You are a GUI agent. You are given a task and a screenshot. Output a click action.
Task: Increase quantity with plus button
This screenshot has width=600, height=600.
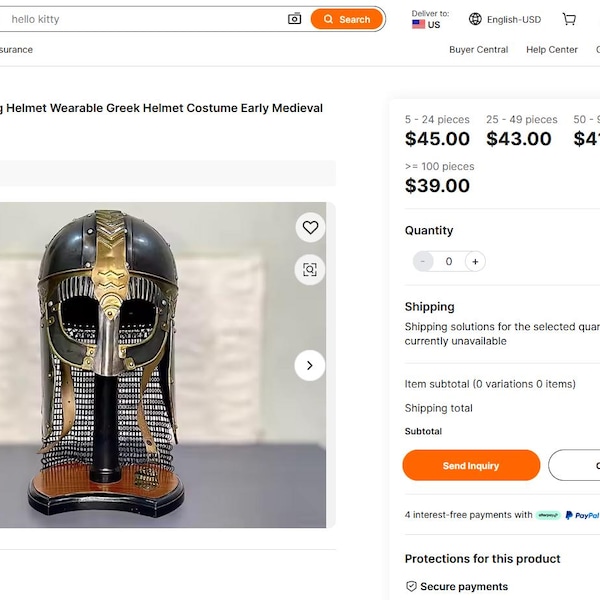click(475, 261)
